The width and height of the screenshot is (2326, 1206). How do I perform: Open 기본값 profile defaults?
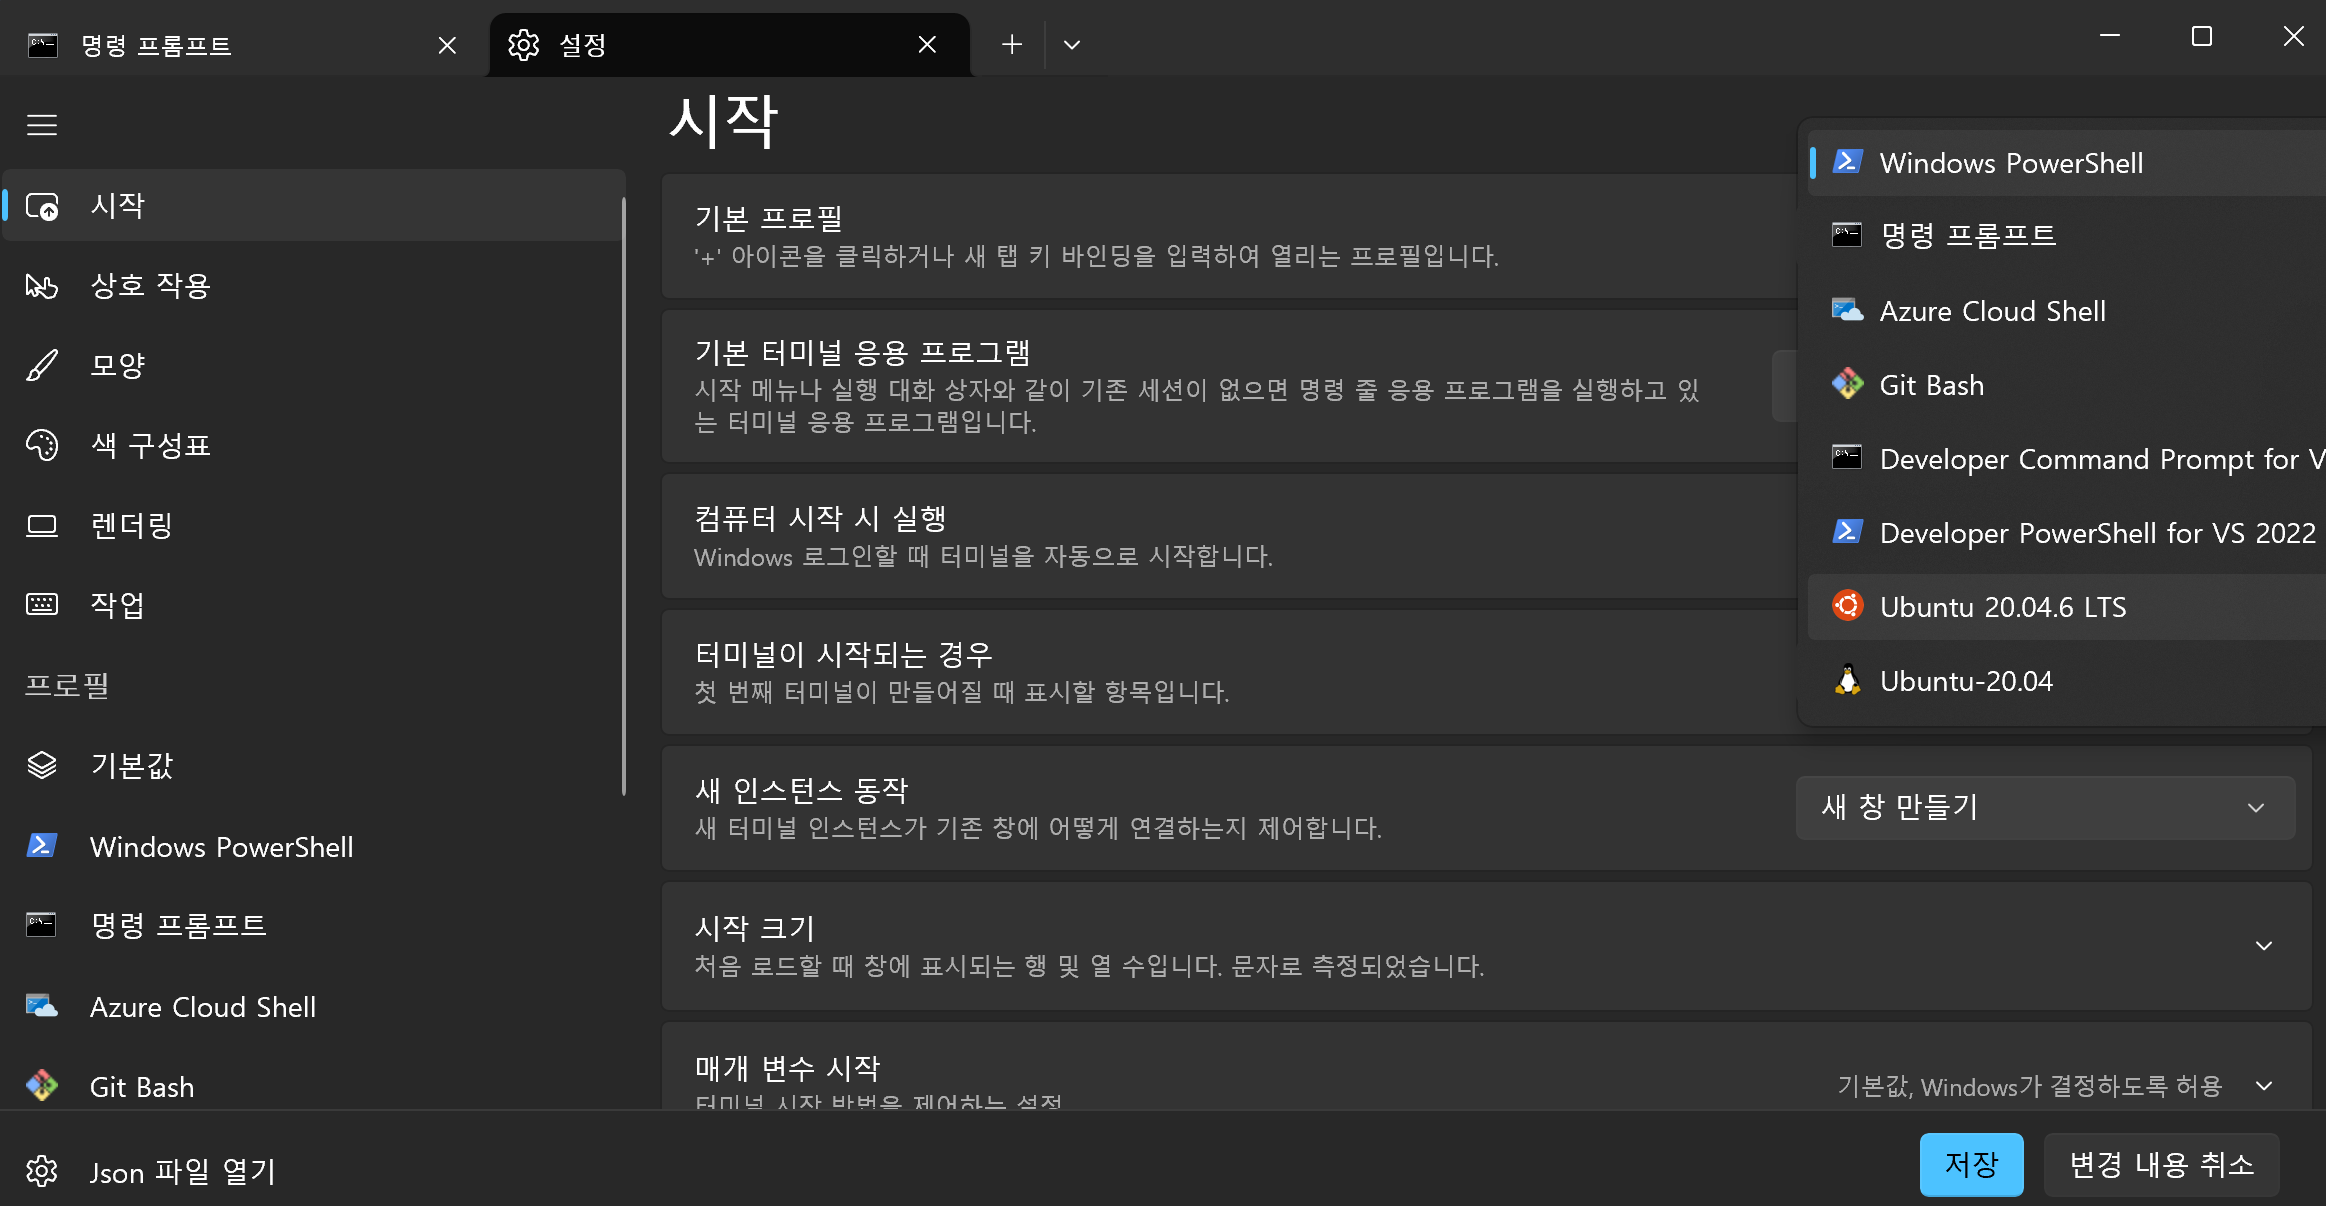coord(314,765)
